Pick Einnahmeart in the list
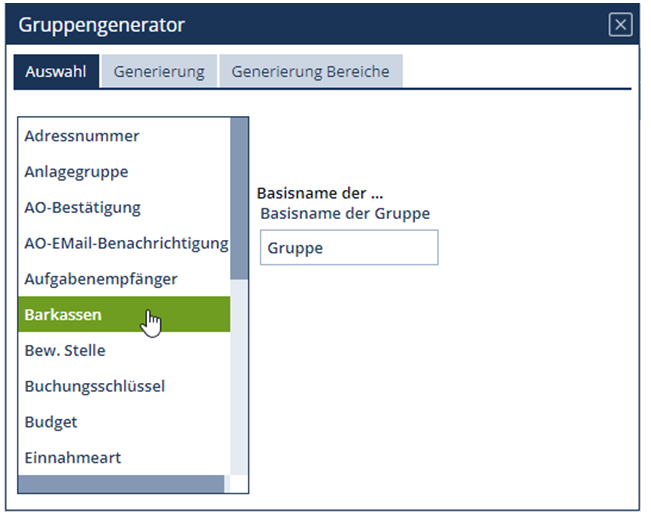Viewport: 651px width, 518px height. click(x=73, y=458)
